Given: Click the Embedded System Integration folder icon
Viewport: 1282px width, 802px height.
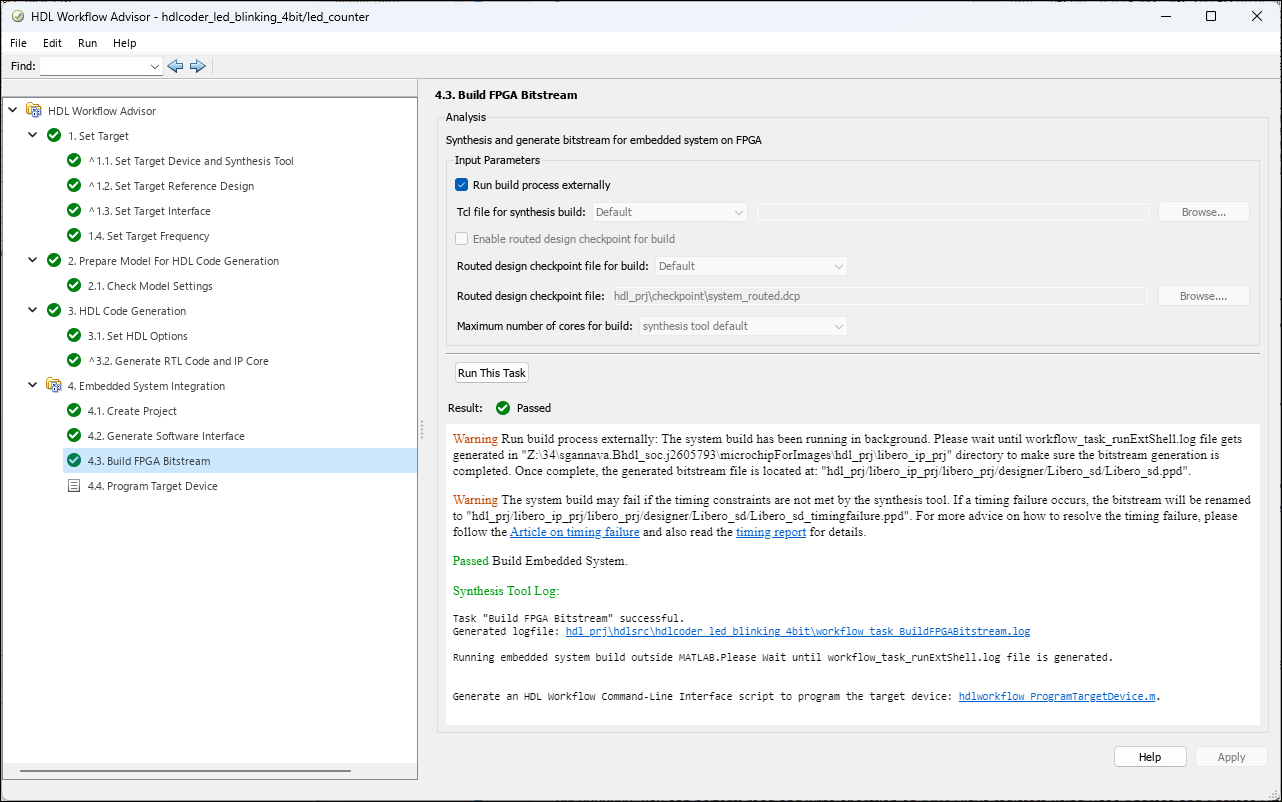Looking at the screenshot, I should point(54,386).
